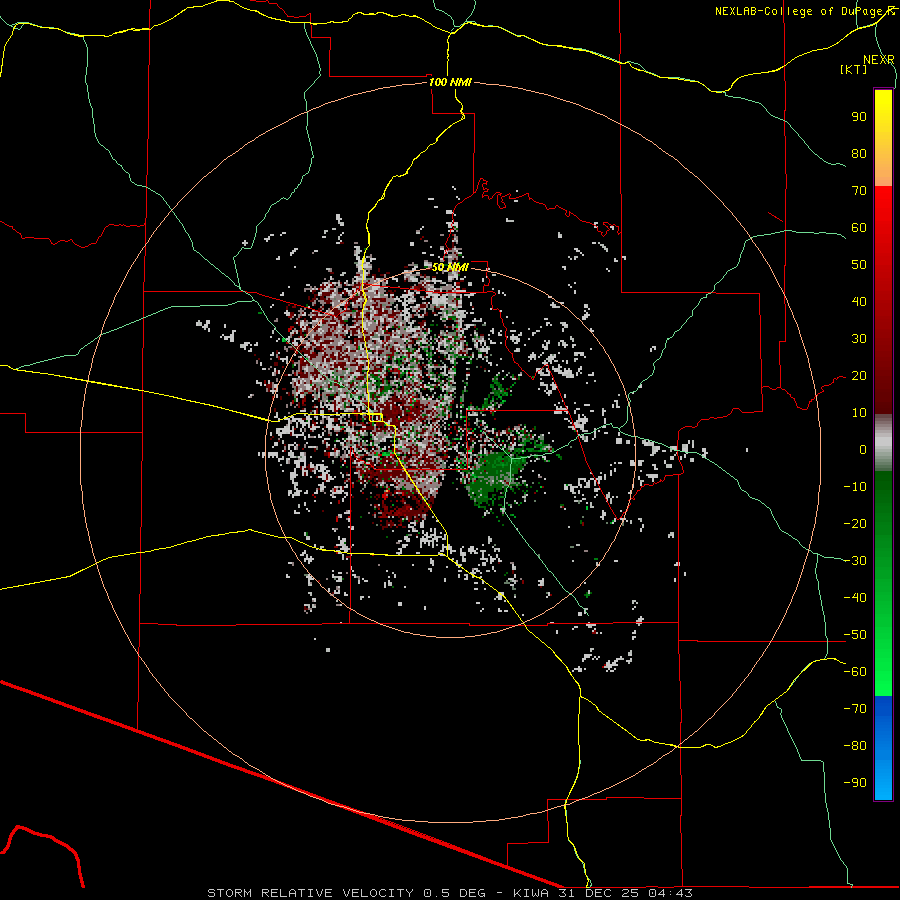Click the -90 value on the velocity scale
This screenshot has height=900, width=900.
point(855,783)
